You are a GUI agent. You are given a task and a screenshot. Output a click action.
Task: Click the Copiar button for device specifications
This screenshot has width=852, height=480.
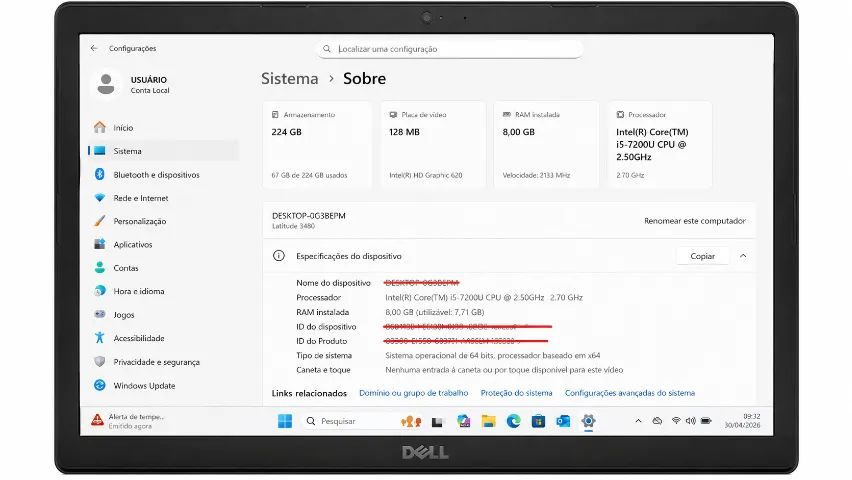(703, 256)
